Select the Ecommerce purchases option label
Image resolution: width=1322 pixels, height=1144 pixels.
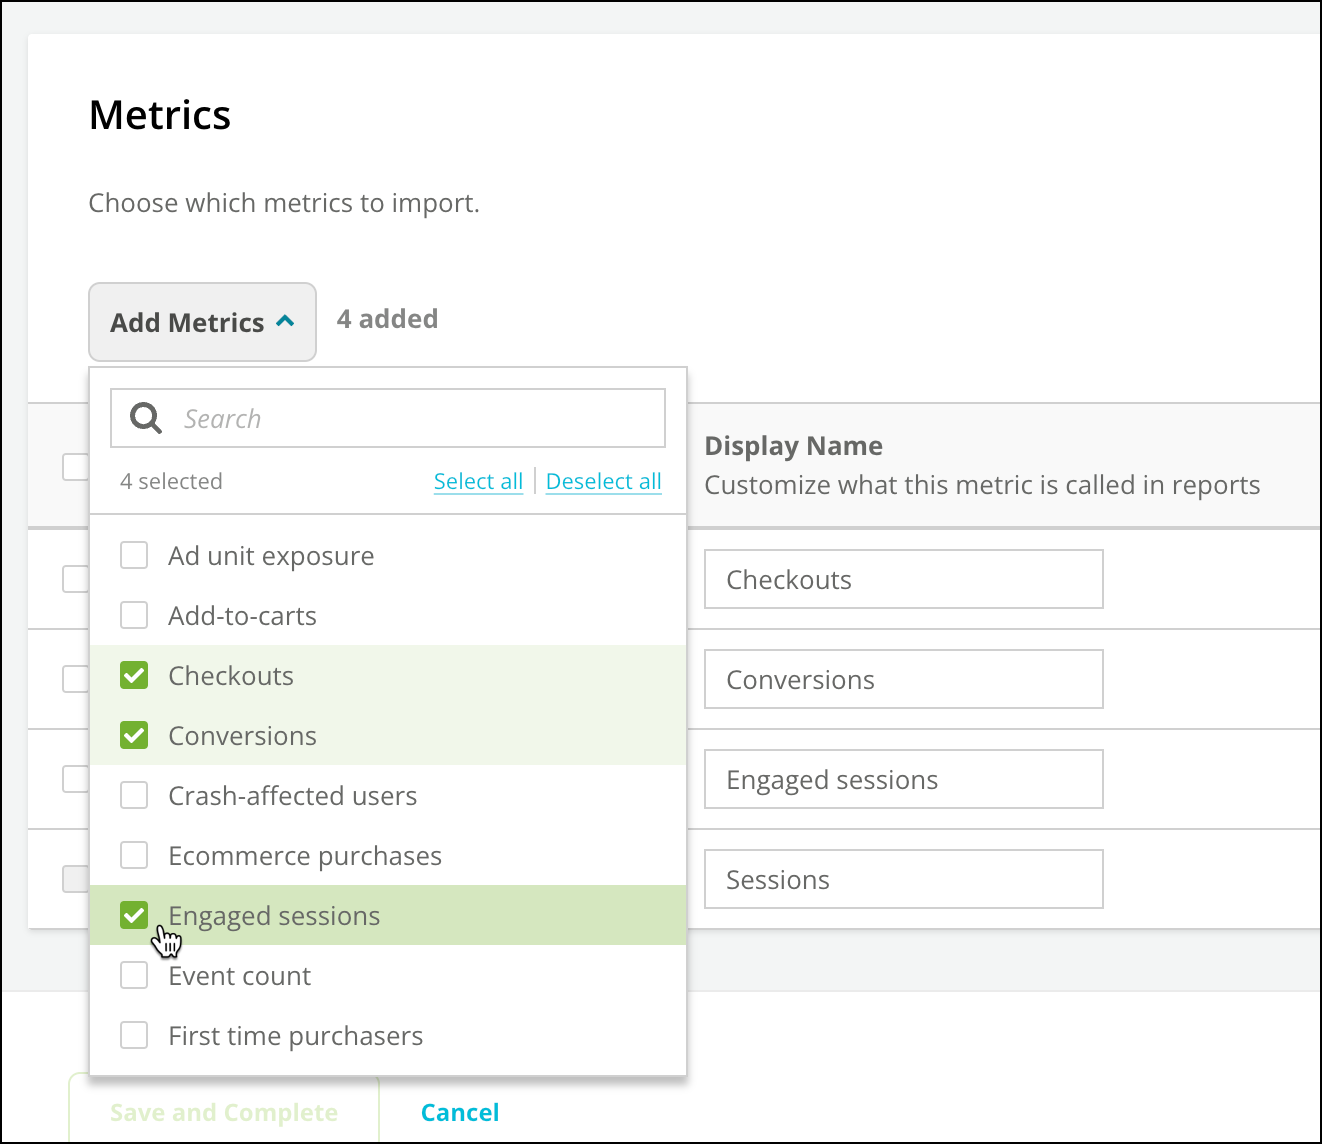coord(305,856)
